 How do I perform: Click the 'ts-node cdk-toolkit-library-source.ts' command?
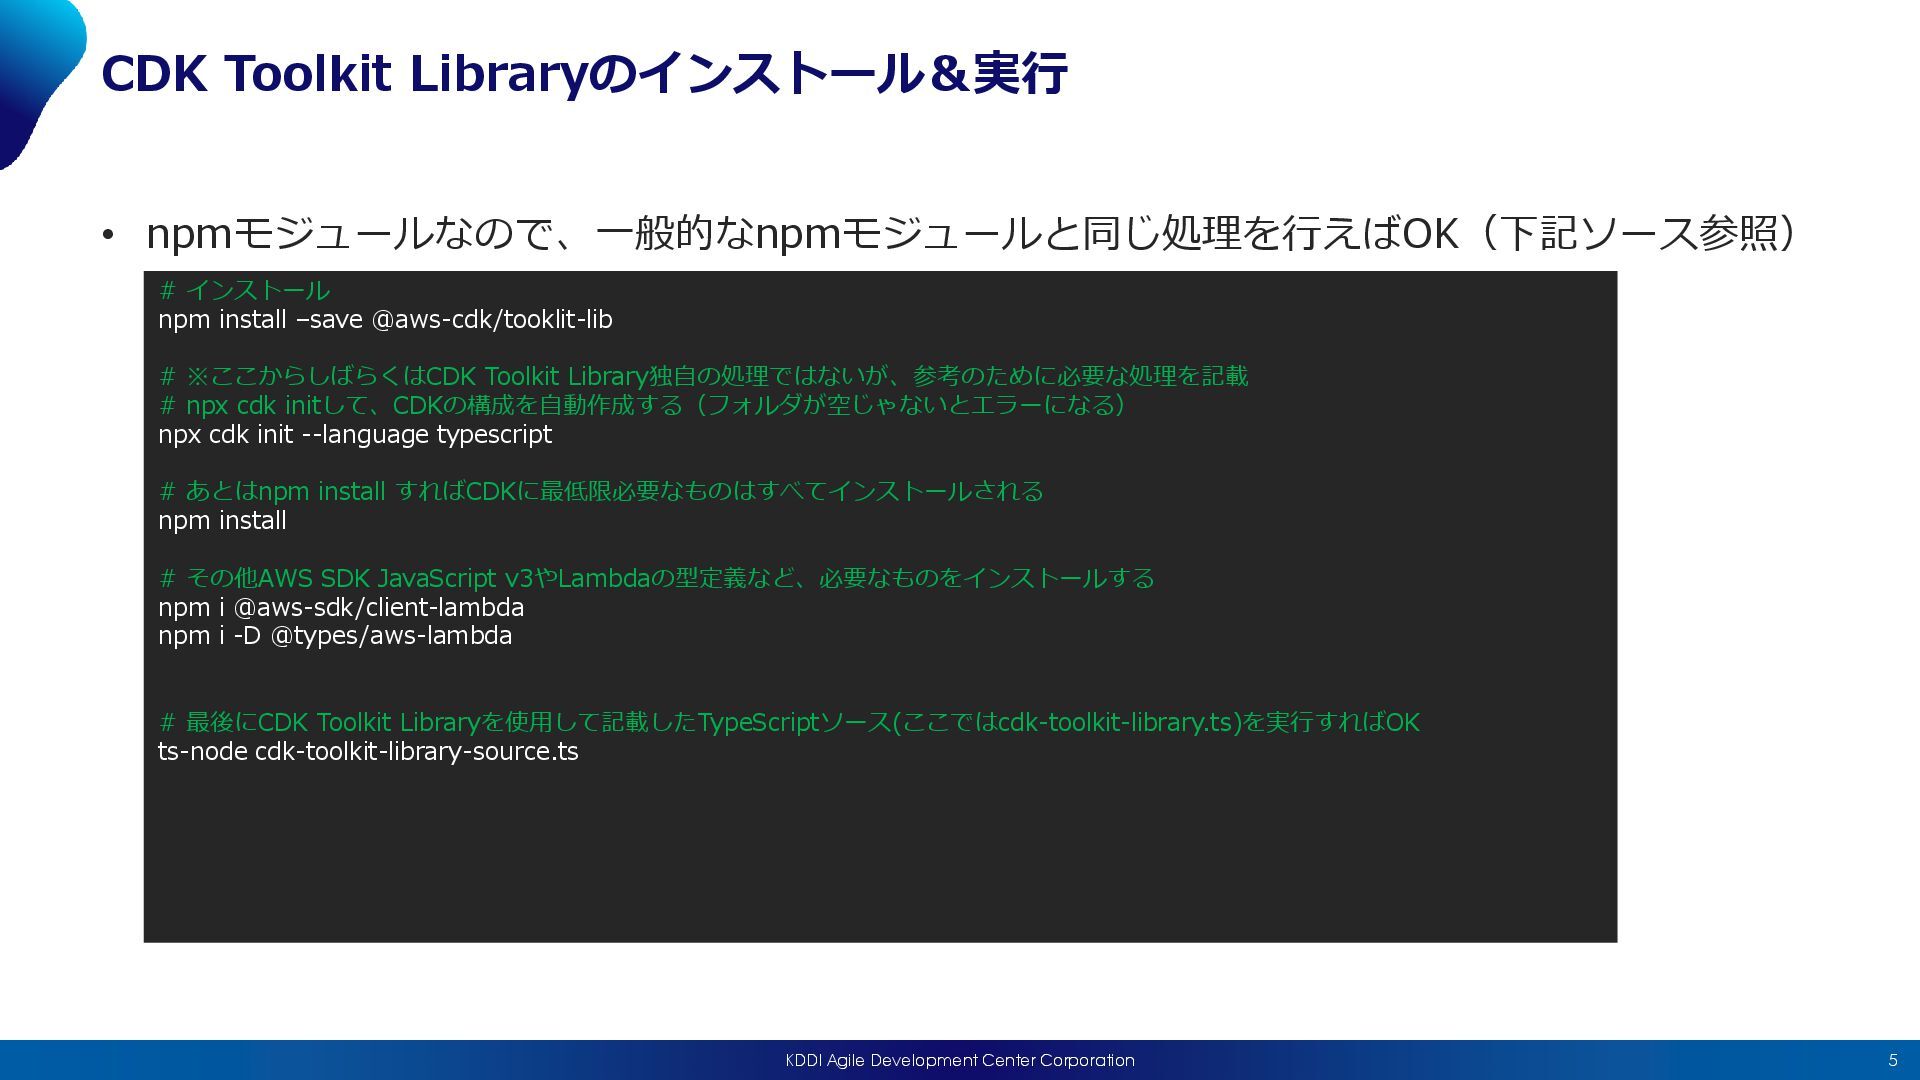(x=368, y=751)
